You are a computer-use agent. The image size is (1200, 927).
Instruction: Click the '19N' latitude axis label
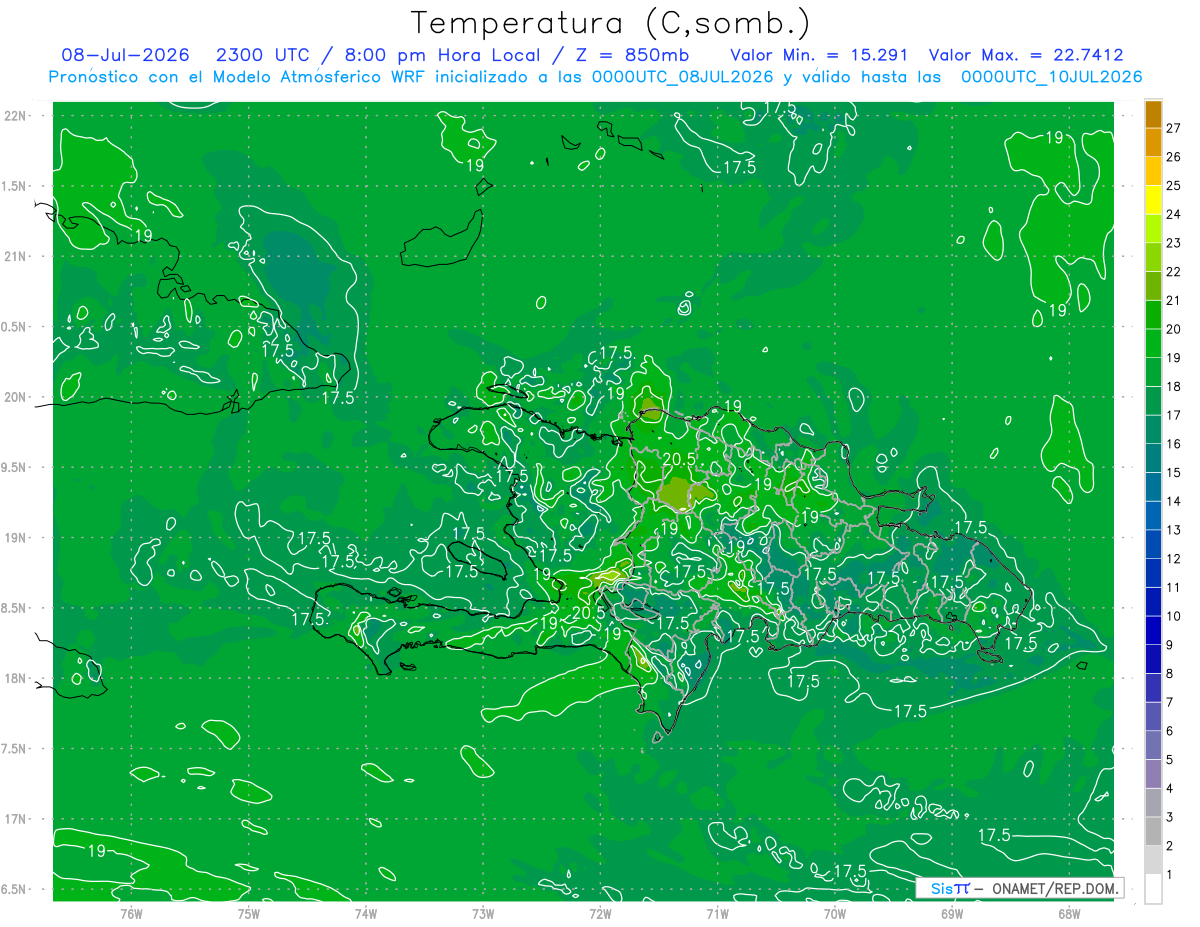pyautogui.click(x=16, y=537)
